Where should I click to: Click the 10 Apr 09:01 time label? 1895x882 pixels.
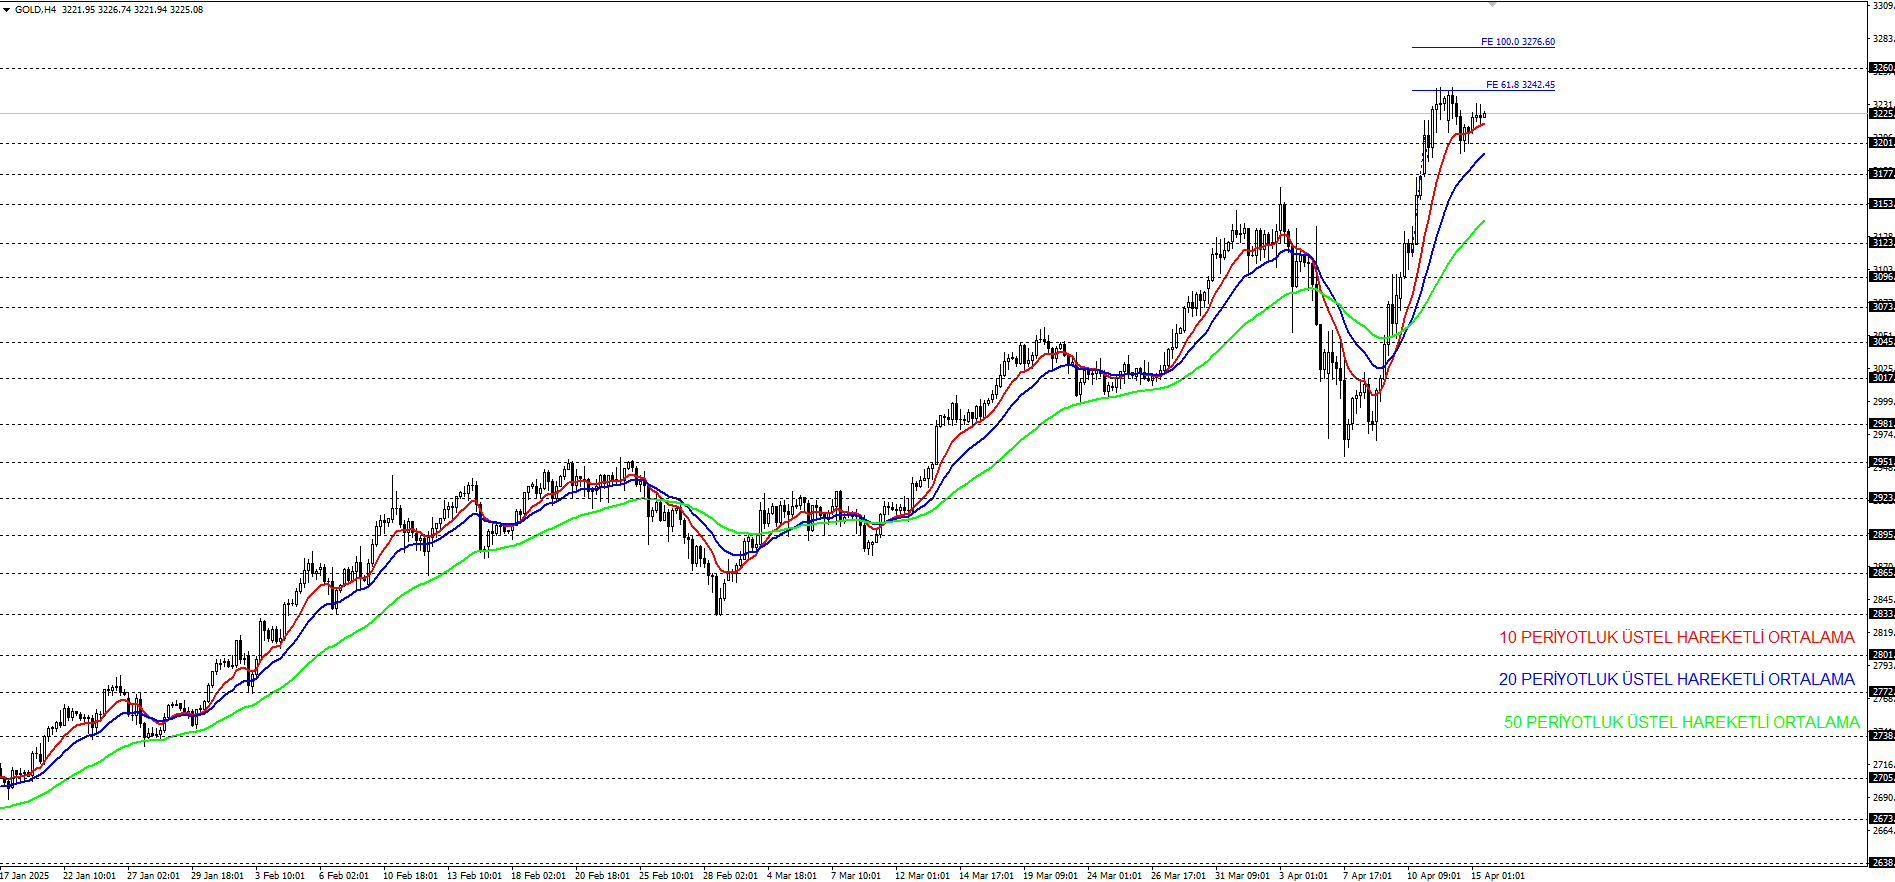point(1434,875)
